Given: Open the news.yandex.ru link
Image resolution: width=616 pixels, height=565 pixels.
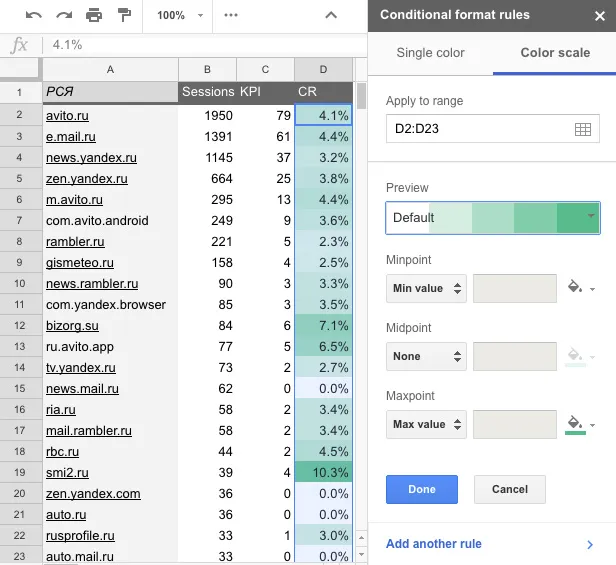Looking at the screenshot, I should (x=91, y=158).
